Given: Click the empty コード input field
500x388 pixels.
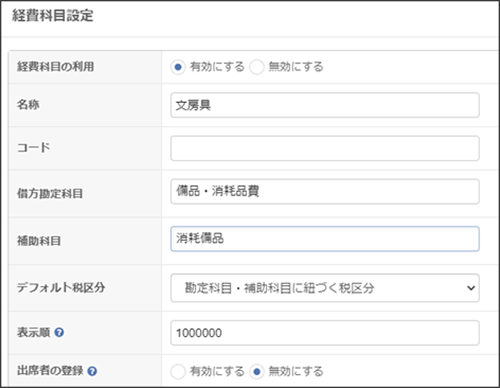Looking at the screenshot, I should 325,148.
